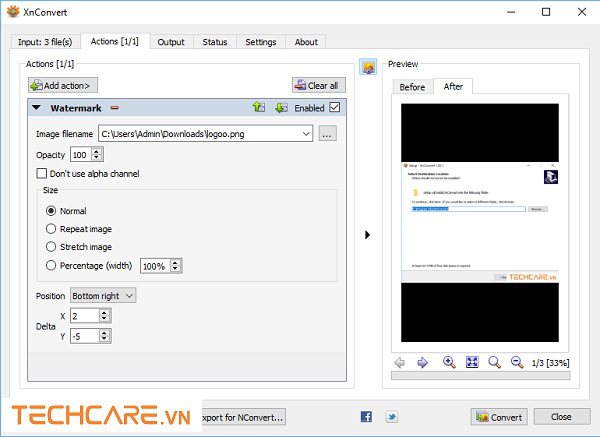Open the Facebook link icon
The width and height of the screenshot is (600, 437).
point(366,416)
